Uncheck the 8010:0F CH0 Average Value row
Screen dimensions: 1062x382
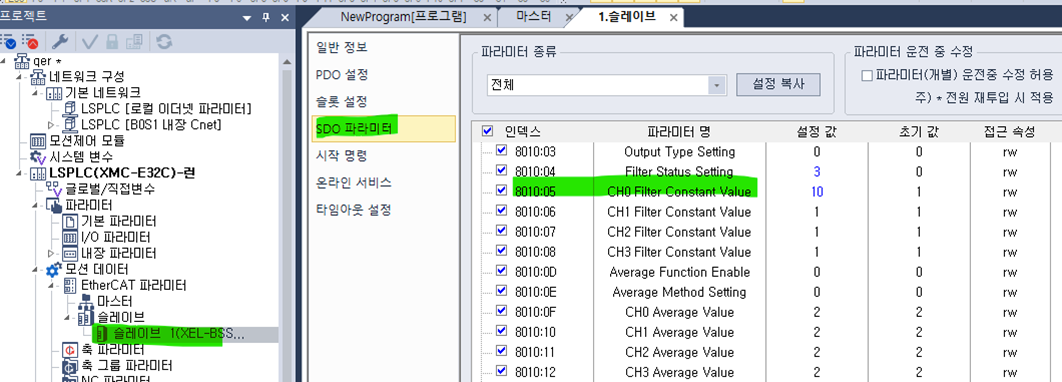(x=501, y=312)
